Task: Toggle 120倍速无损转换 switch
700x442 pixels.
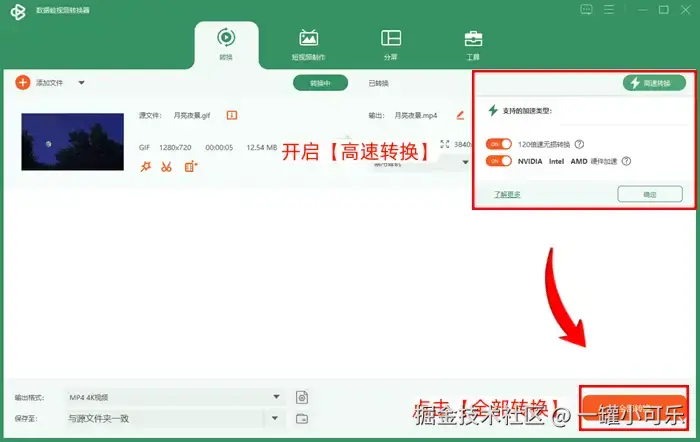Action: (x=499, y=144)
